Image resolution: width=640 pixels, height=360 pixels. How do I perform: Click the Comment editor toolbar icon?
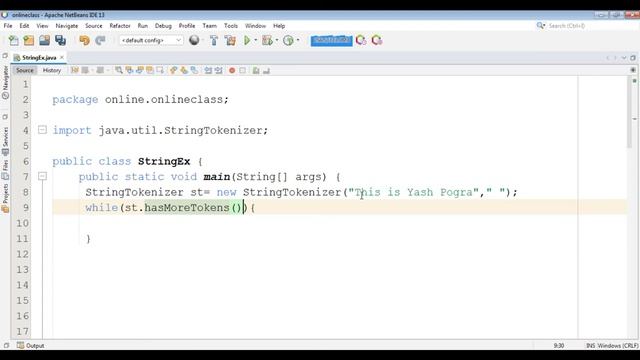[256, 70]
